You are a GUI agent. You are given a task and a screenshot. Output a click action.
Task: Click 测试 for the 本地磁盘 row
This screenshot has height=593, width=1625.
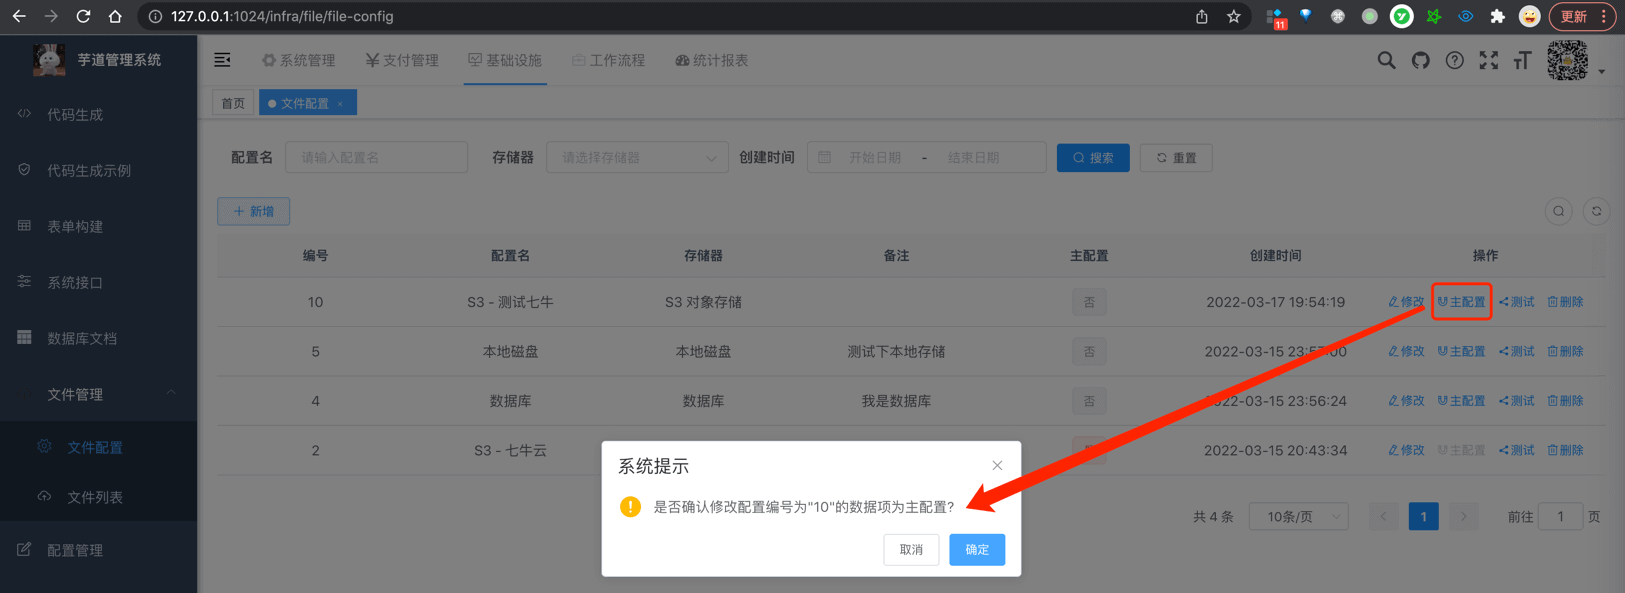pos(1516,351)
